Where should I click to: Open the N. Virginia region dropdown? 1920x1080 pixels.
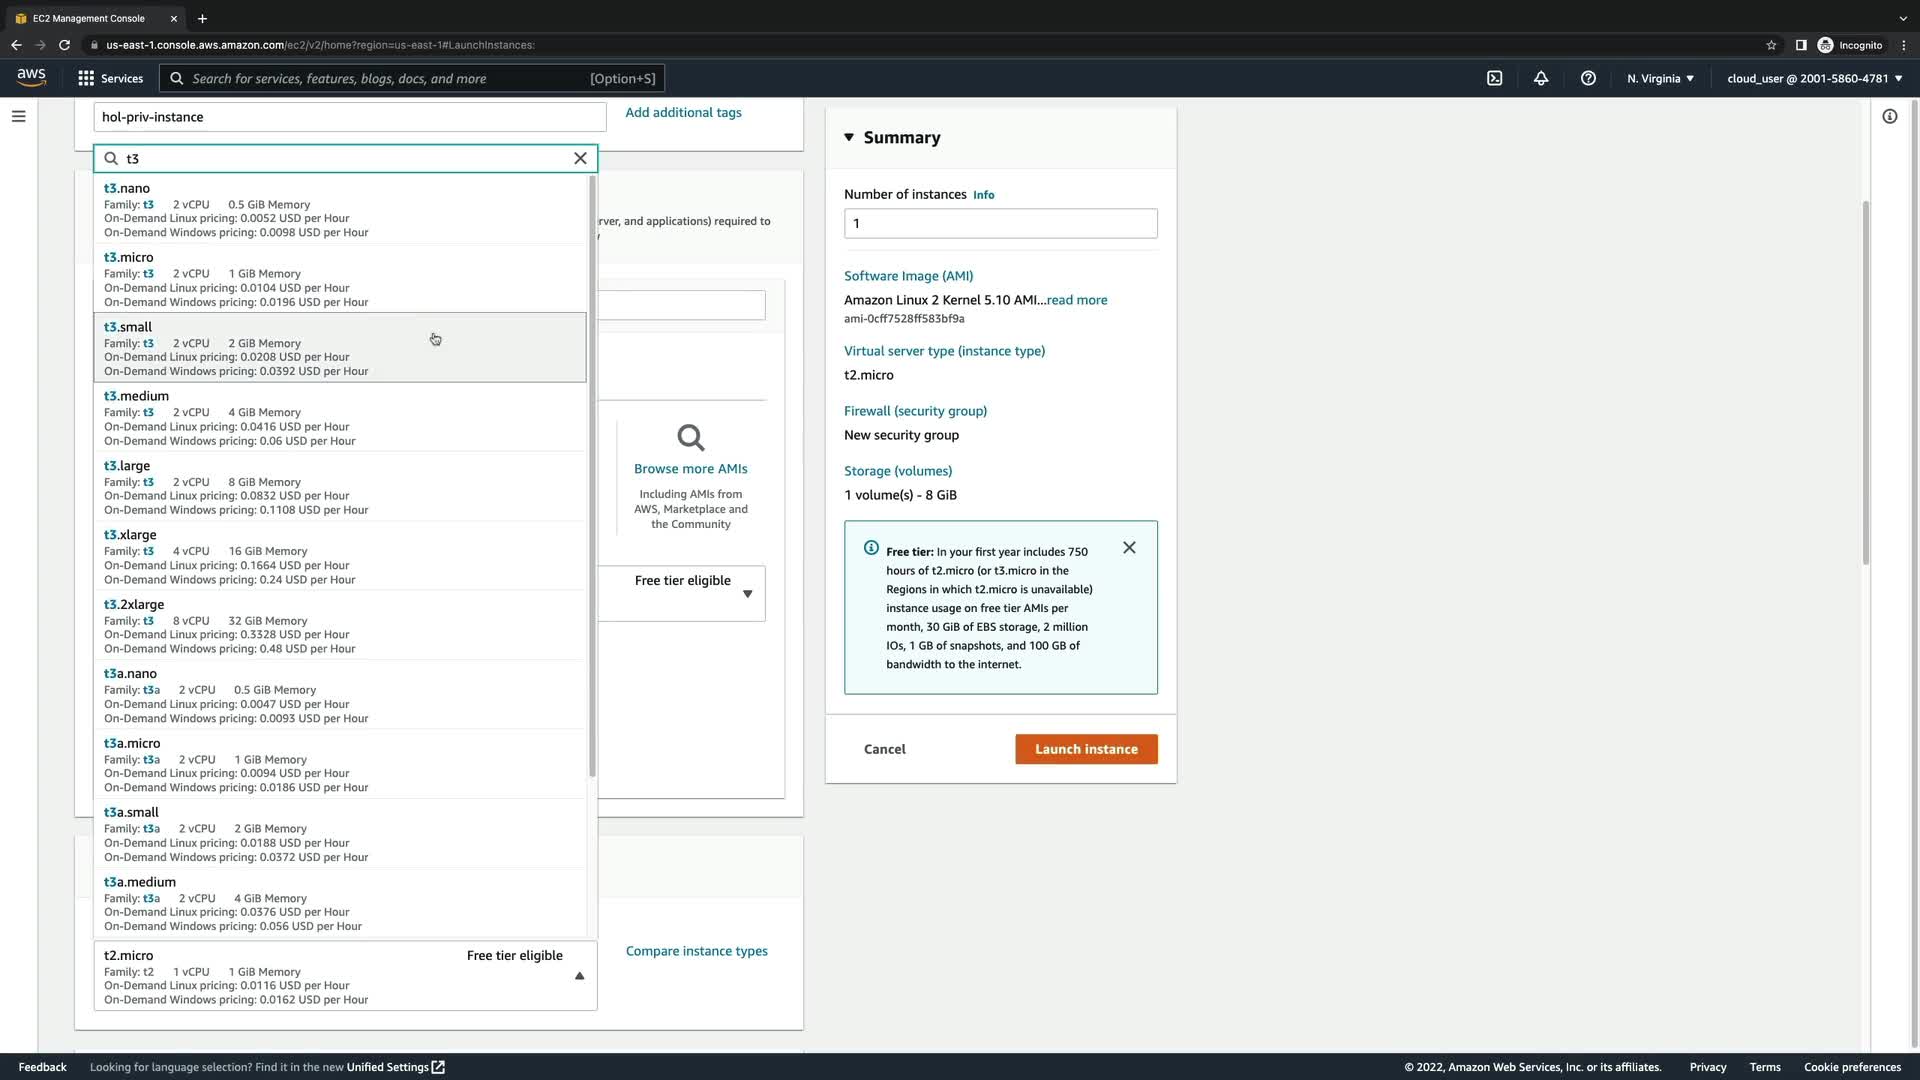point(1659,78)
